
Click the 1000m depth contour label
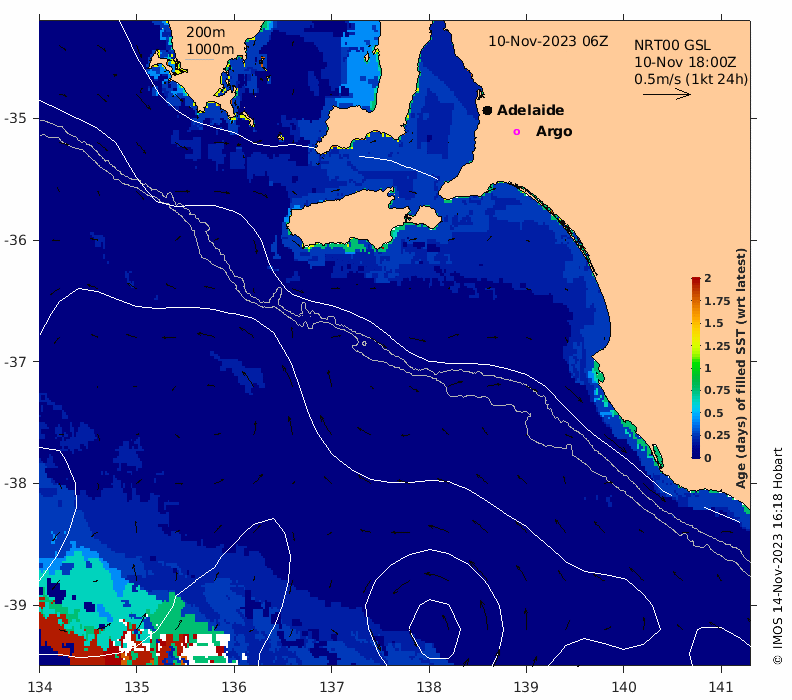coord(210,49)
